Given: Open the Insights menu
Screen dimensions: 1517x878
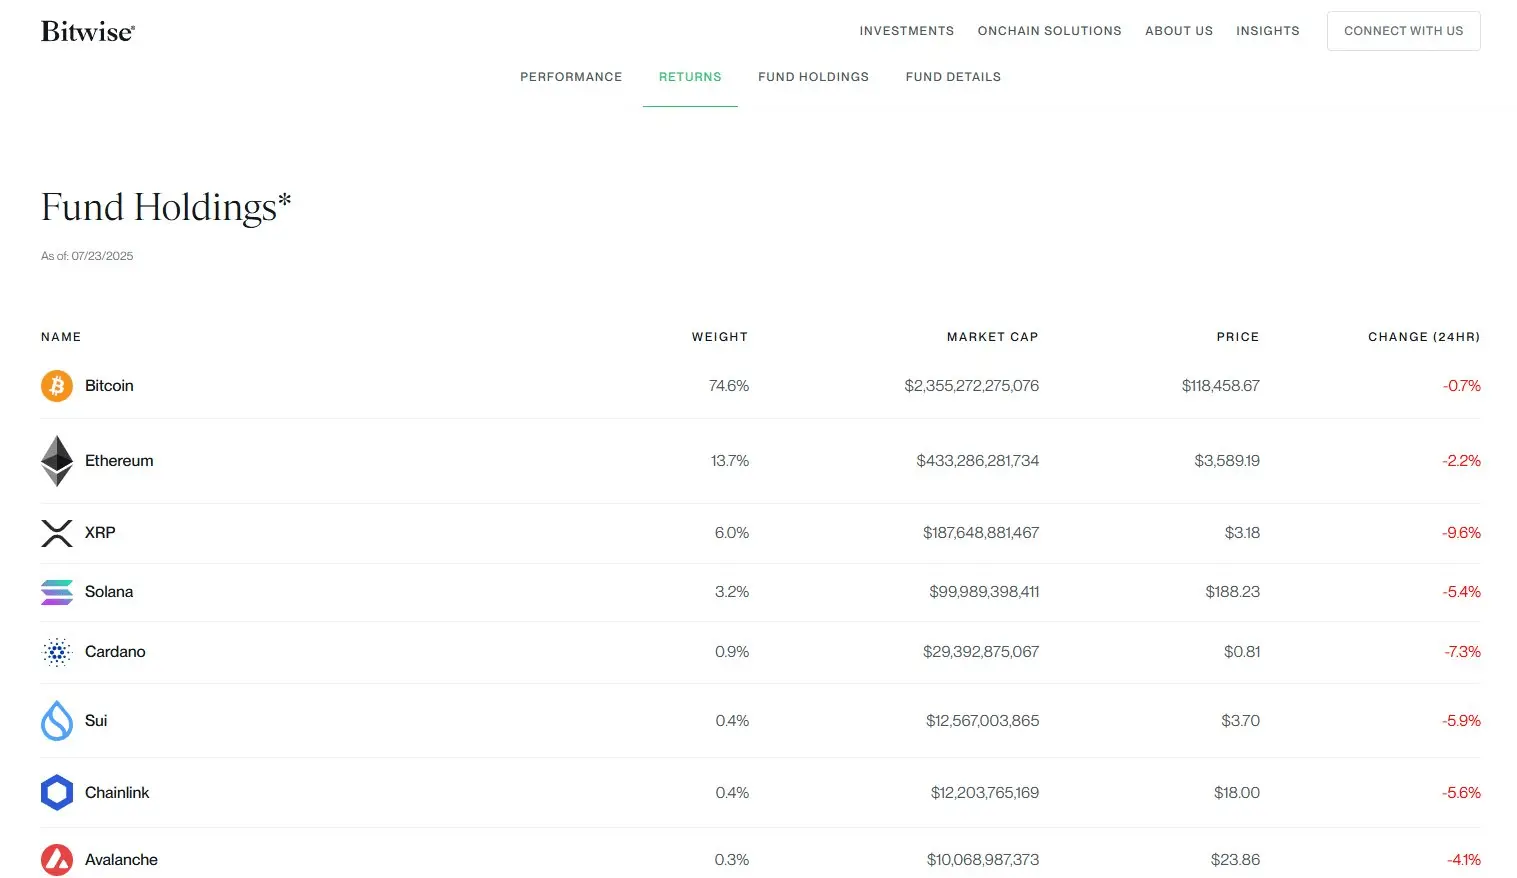Looking at the screenshot, I should point(1268,31).
